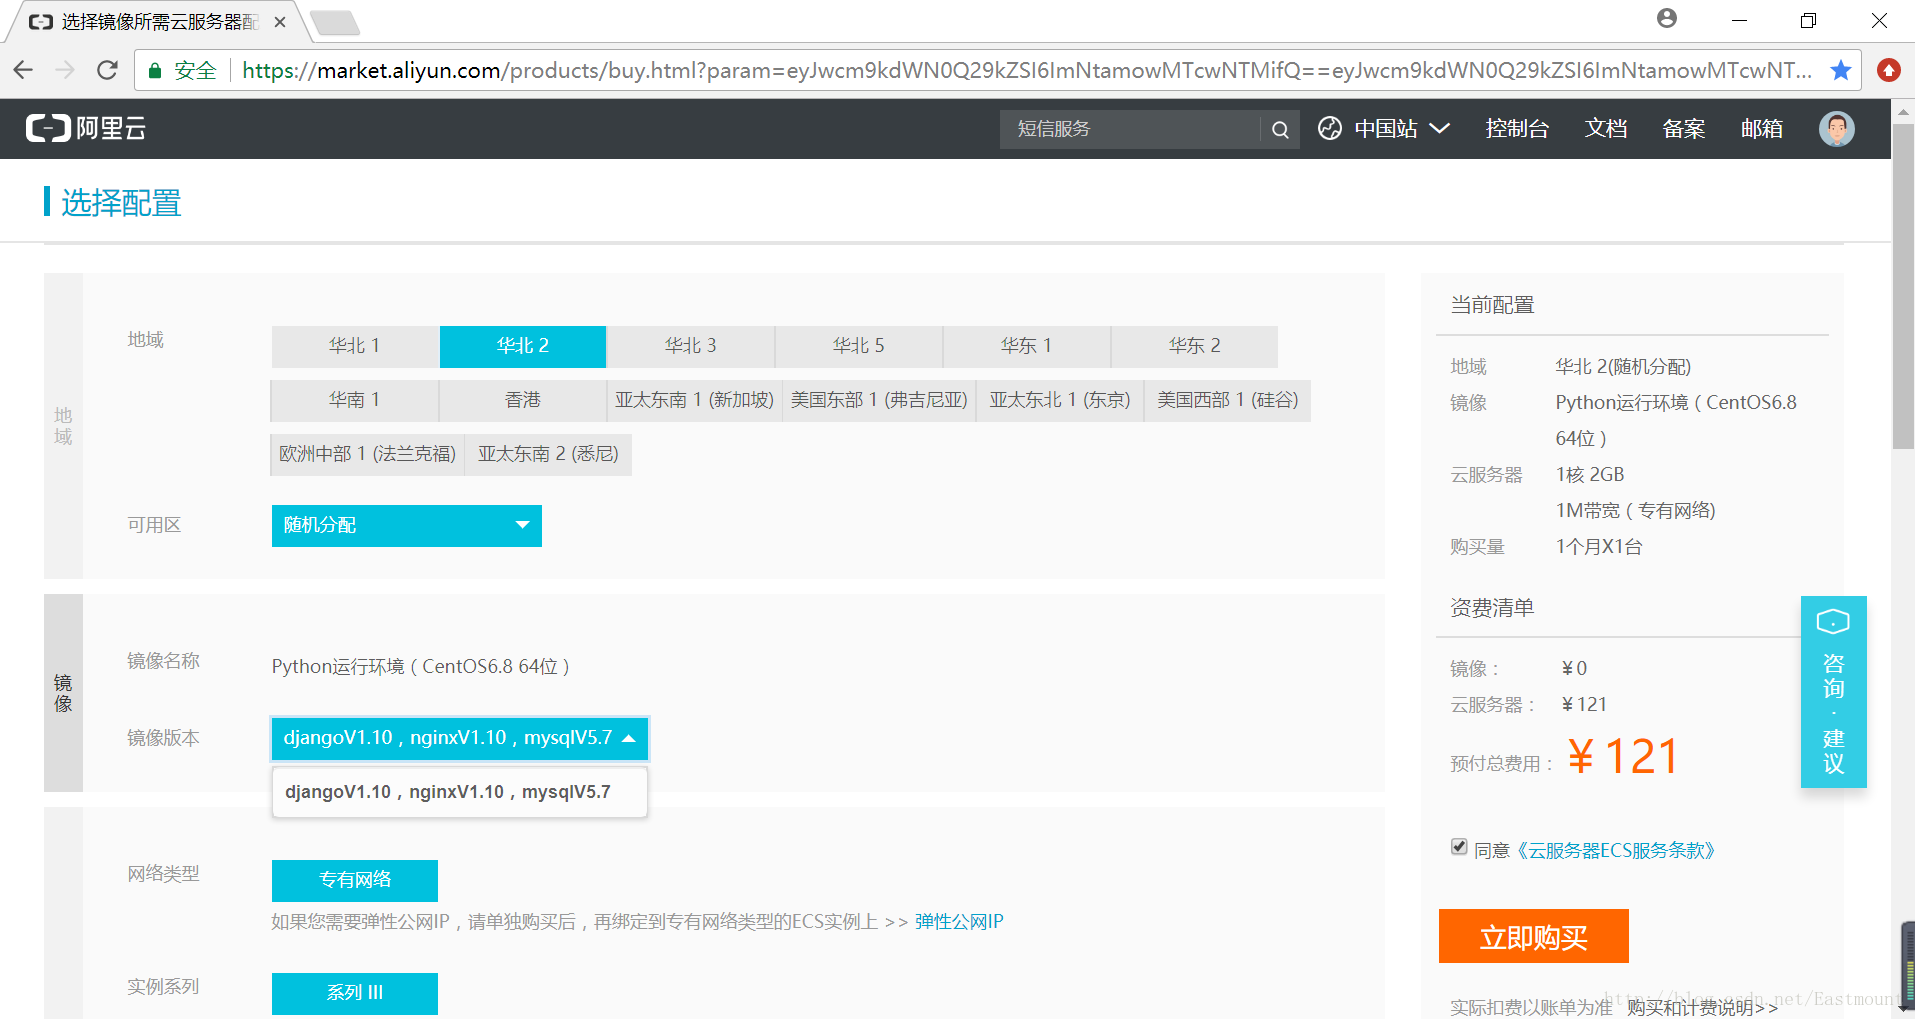1915x1019 pixels.
Task: Select region 华北 5
Action: click(859, 346)
